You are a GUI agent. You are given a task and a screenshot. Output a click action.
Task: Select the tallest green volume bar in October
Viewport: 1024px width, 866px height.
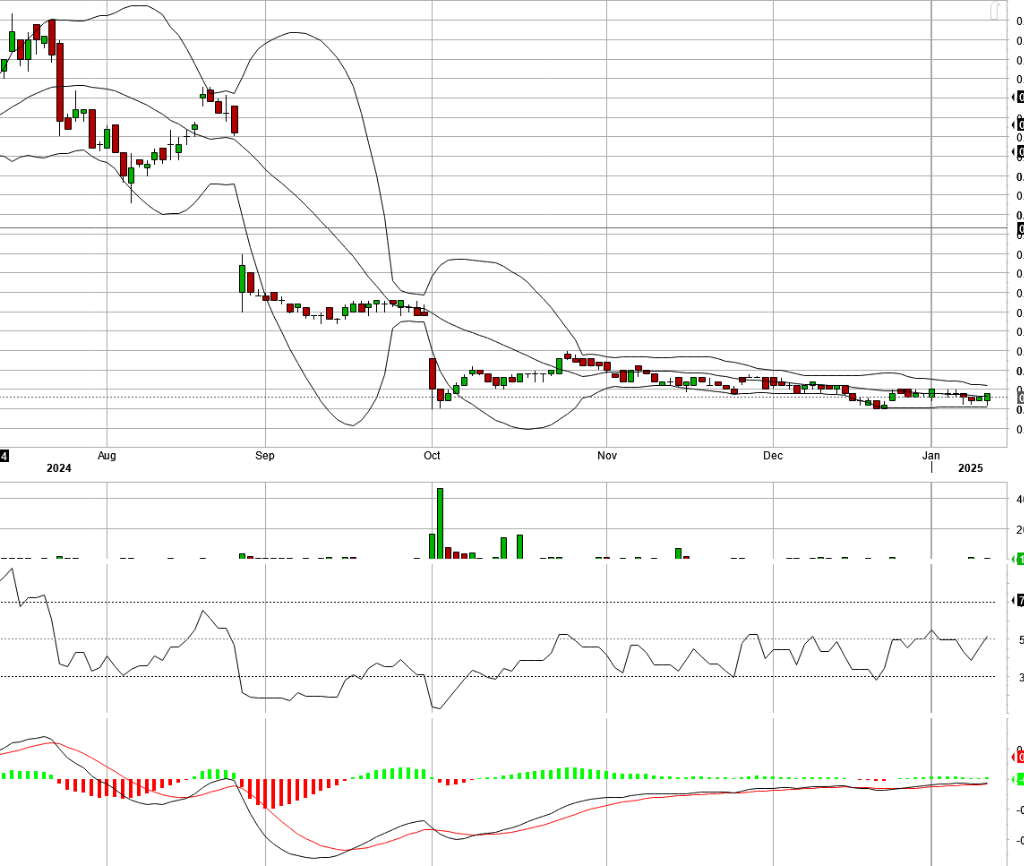[440, 523]
